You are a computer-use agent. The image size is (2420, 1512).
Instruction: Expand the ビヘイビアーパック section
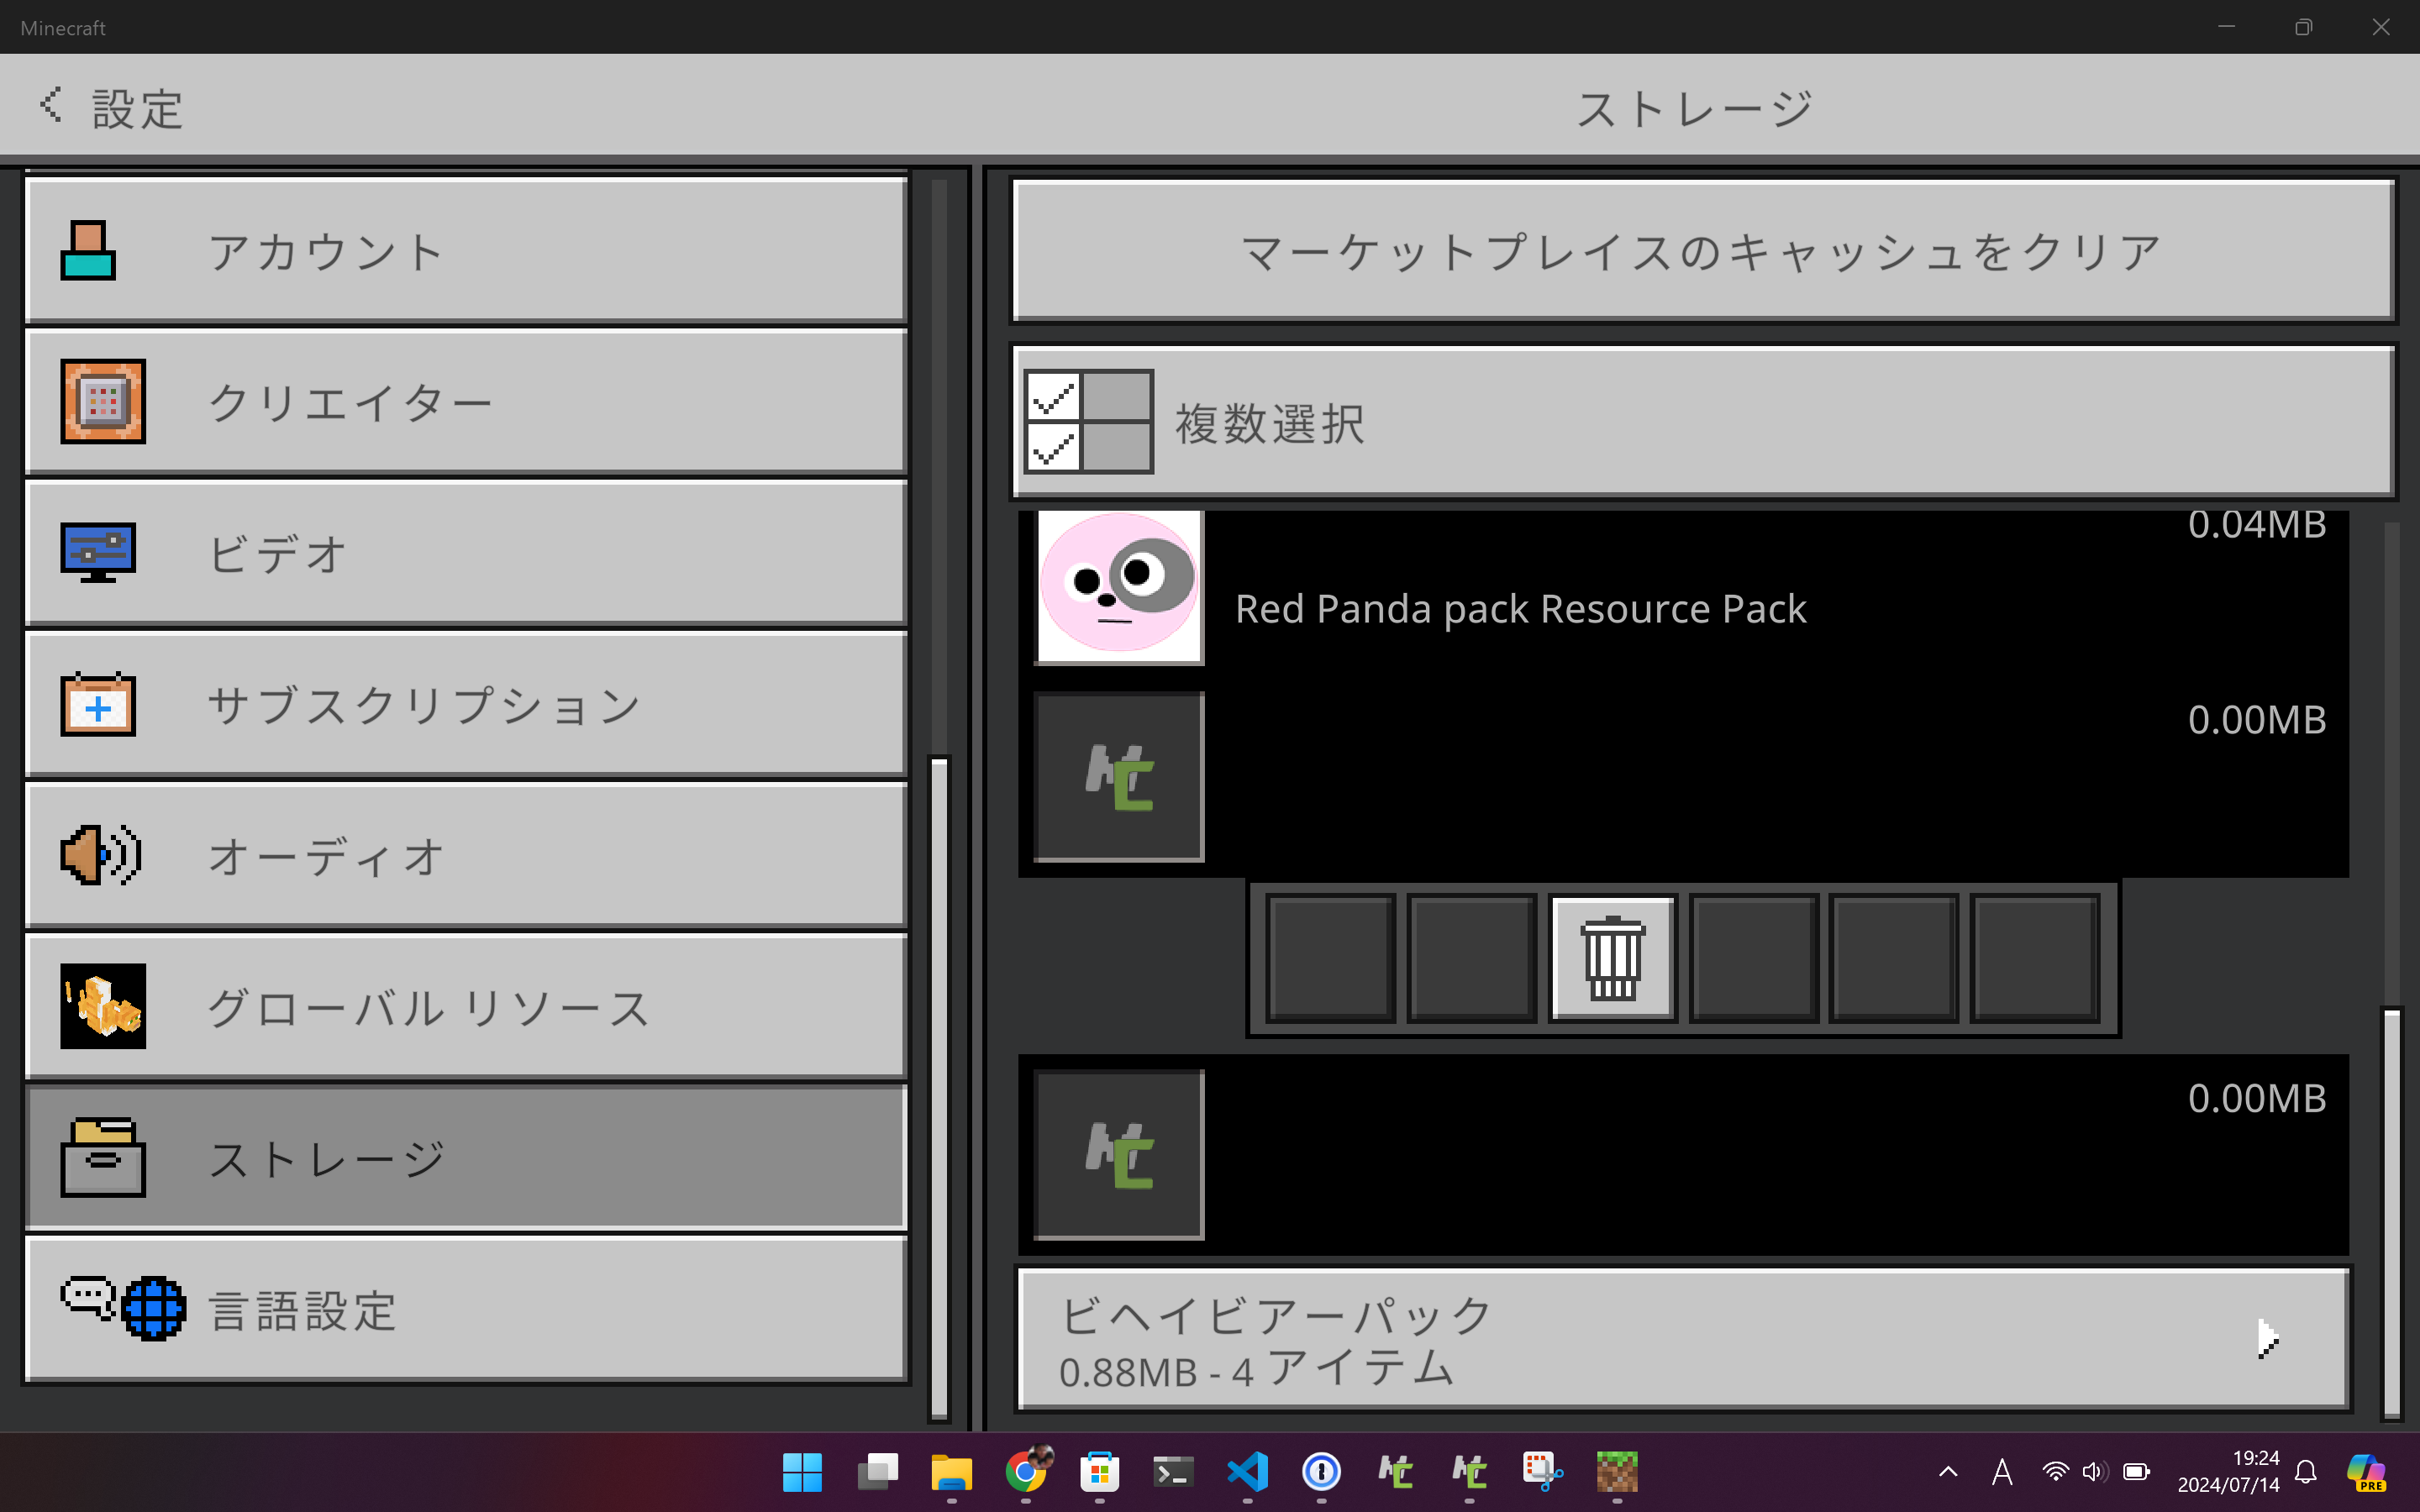click(x=1682, y=1339)
